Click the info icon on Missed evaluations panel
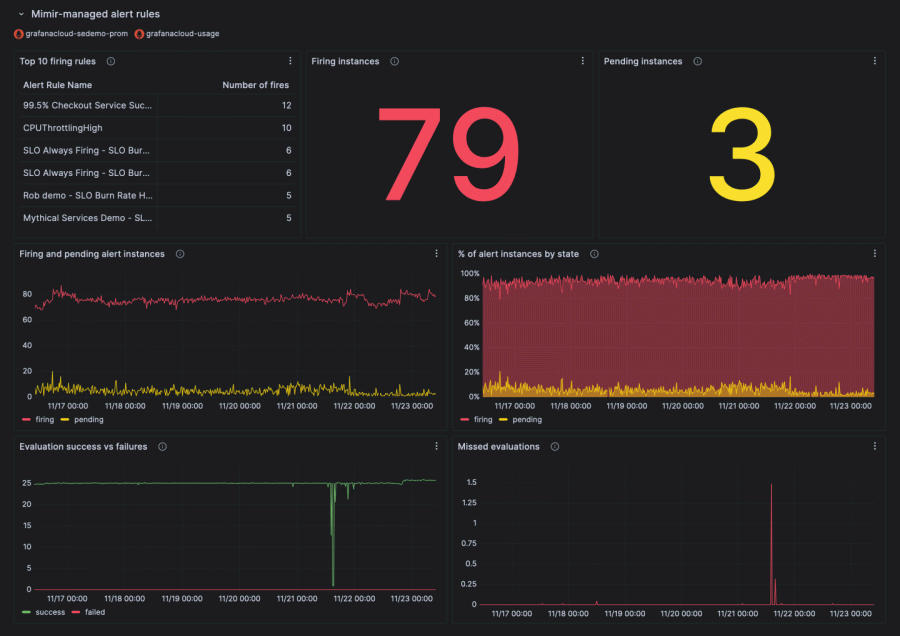The image size is (900, 636). pos(556,447)
